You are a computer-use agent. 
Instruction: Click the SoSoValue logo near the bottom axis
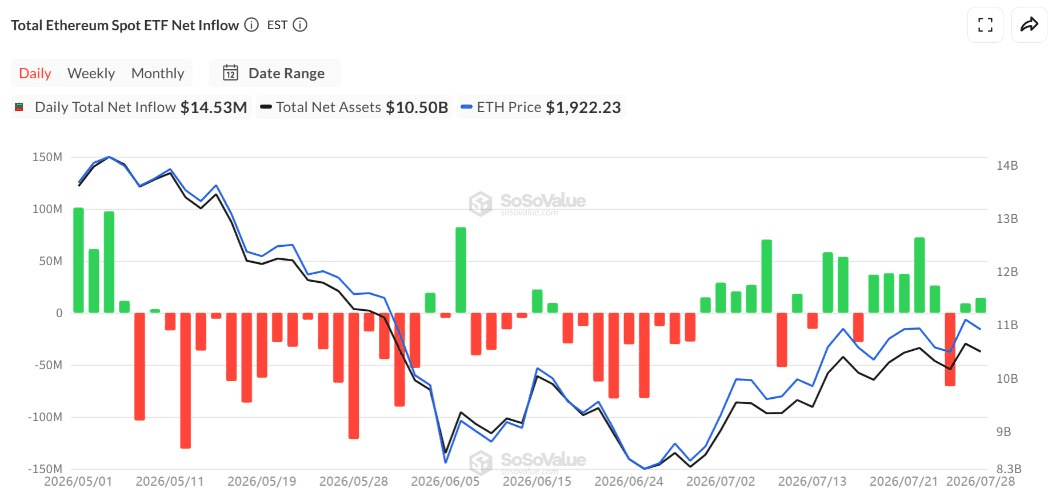click(480, 464)
